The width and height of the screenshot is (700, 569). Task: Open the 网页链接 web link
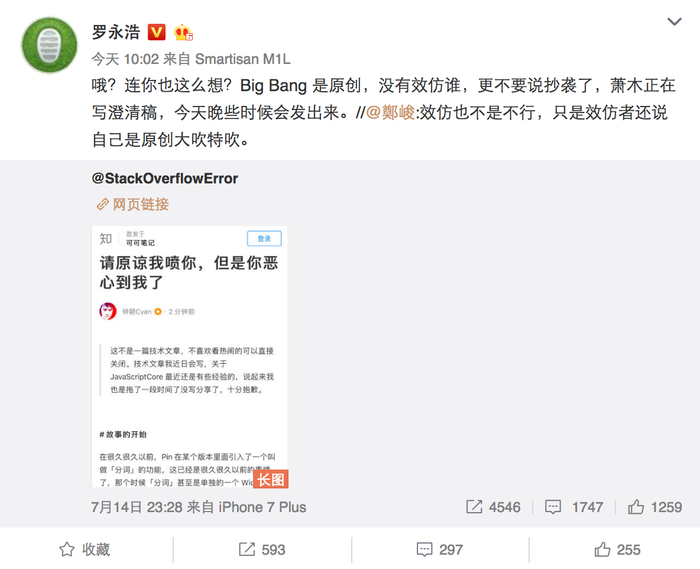tap(133, 204)
